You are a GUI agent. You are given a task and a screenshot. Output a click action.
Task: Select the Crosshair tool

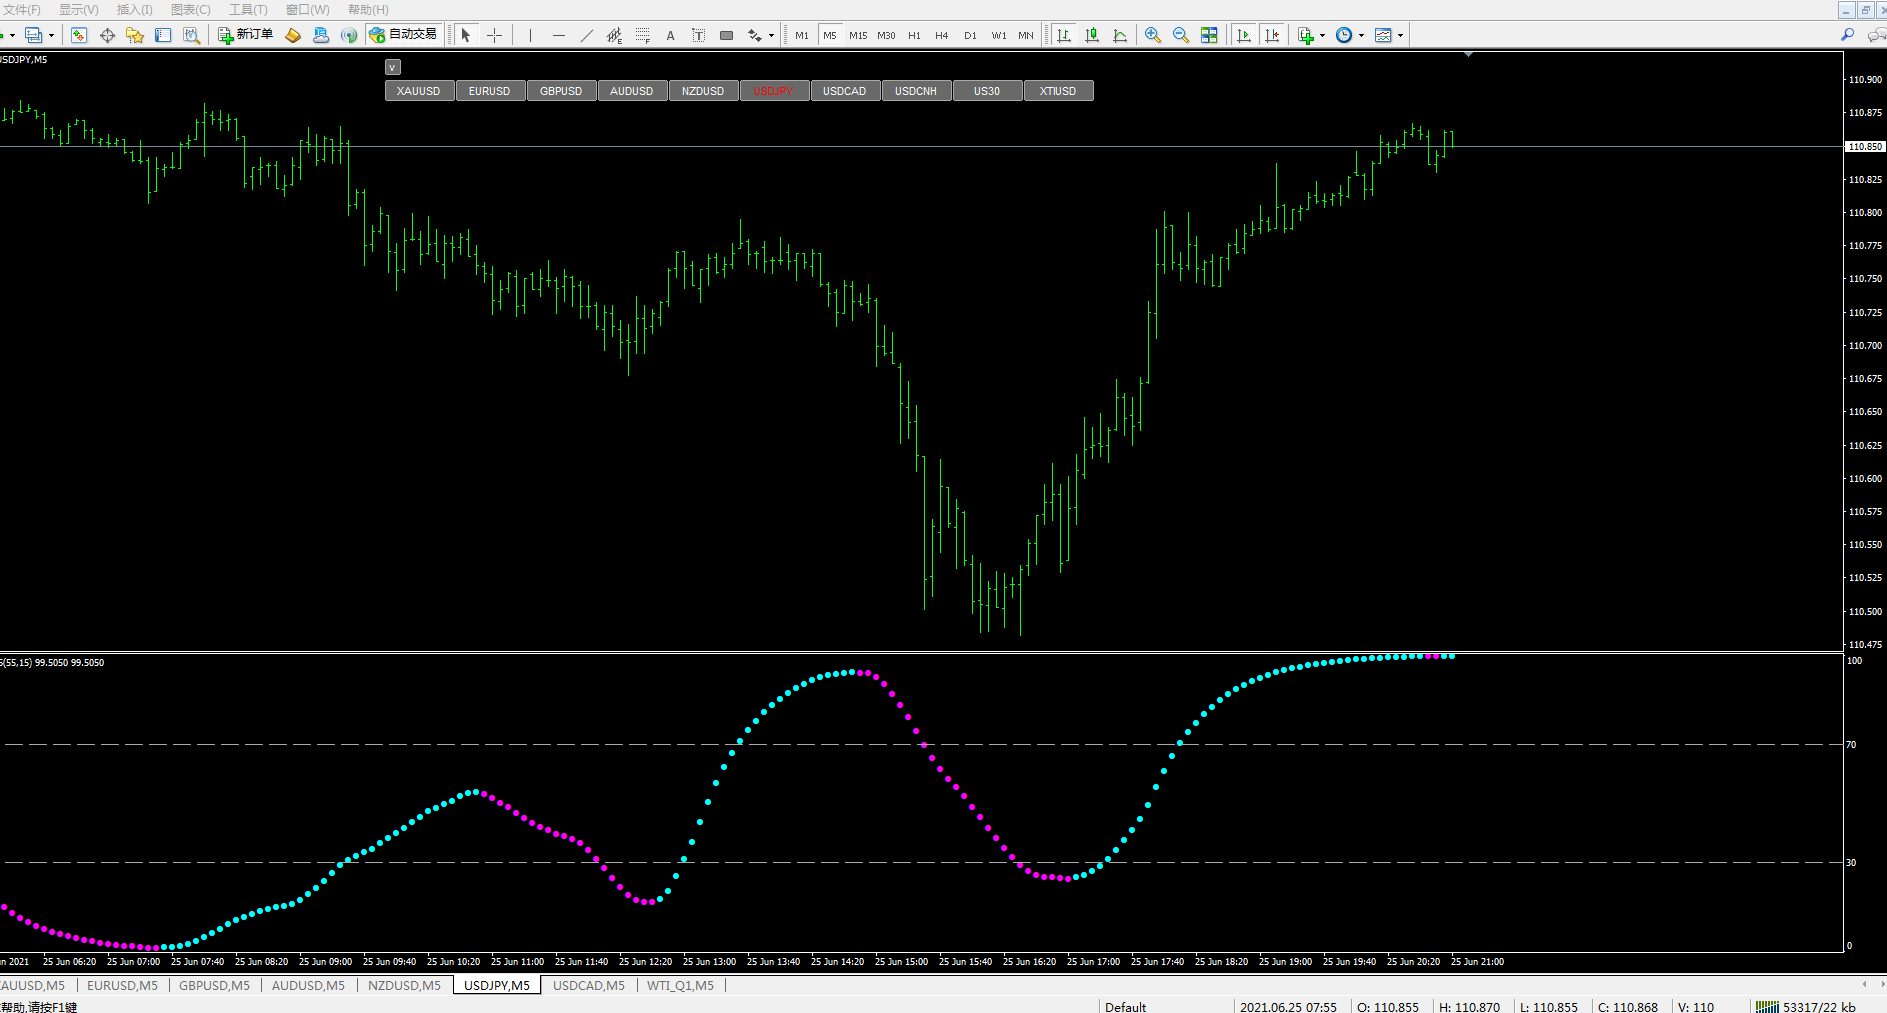pyautogui.click(x=495, y=35)
